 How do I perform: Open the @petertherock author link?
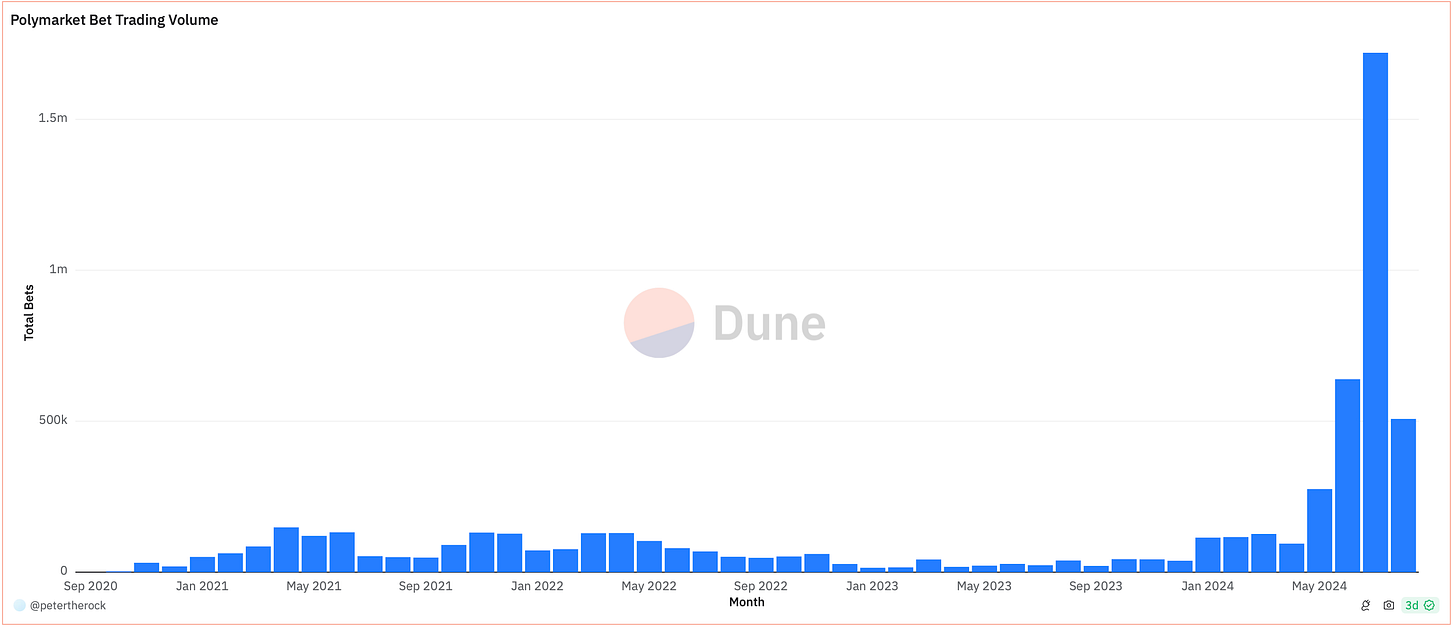tap(67, 605)
